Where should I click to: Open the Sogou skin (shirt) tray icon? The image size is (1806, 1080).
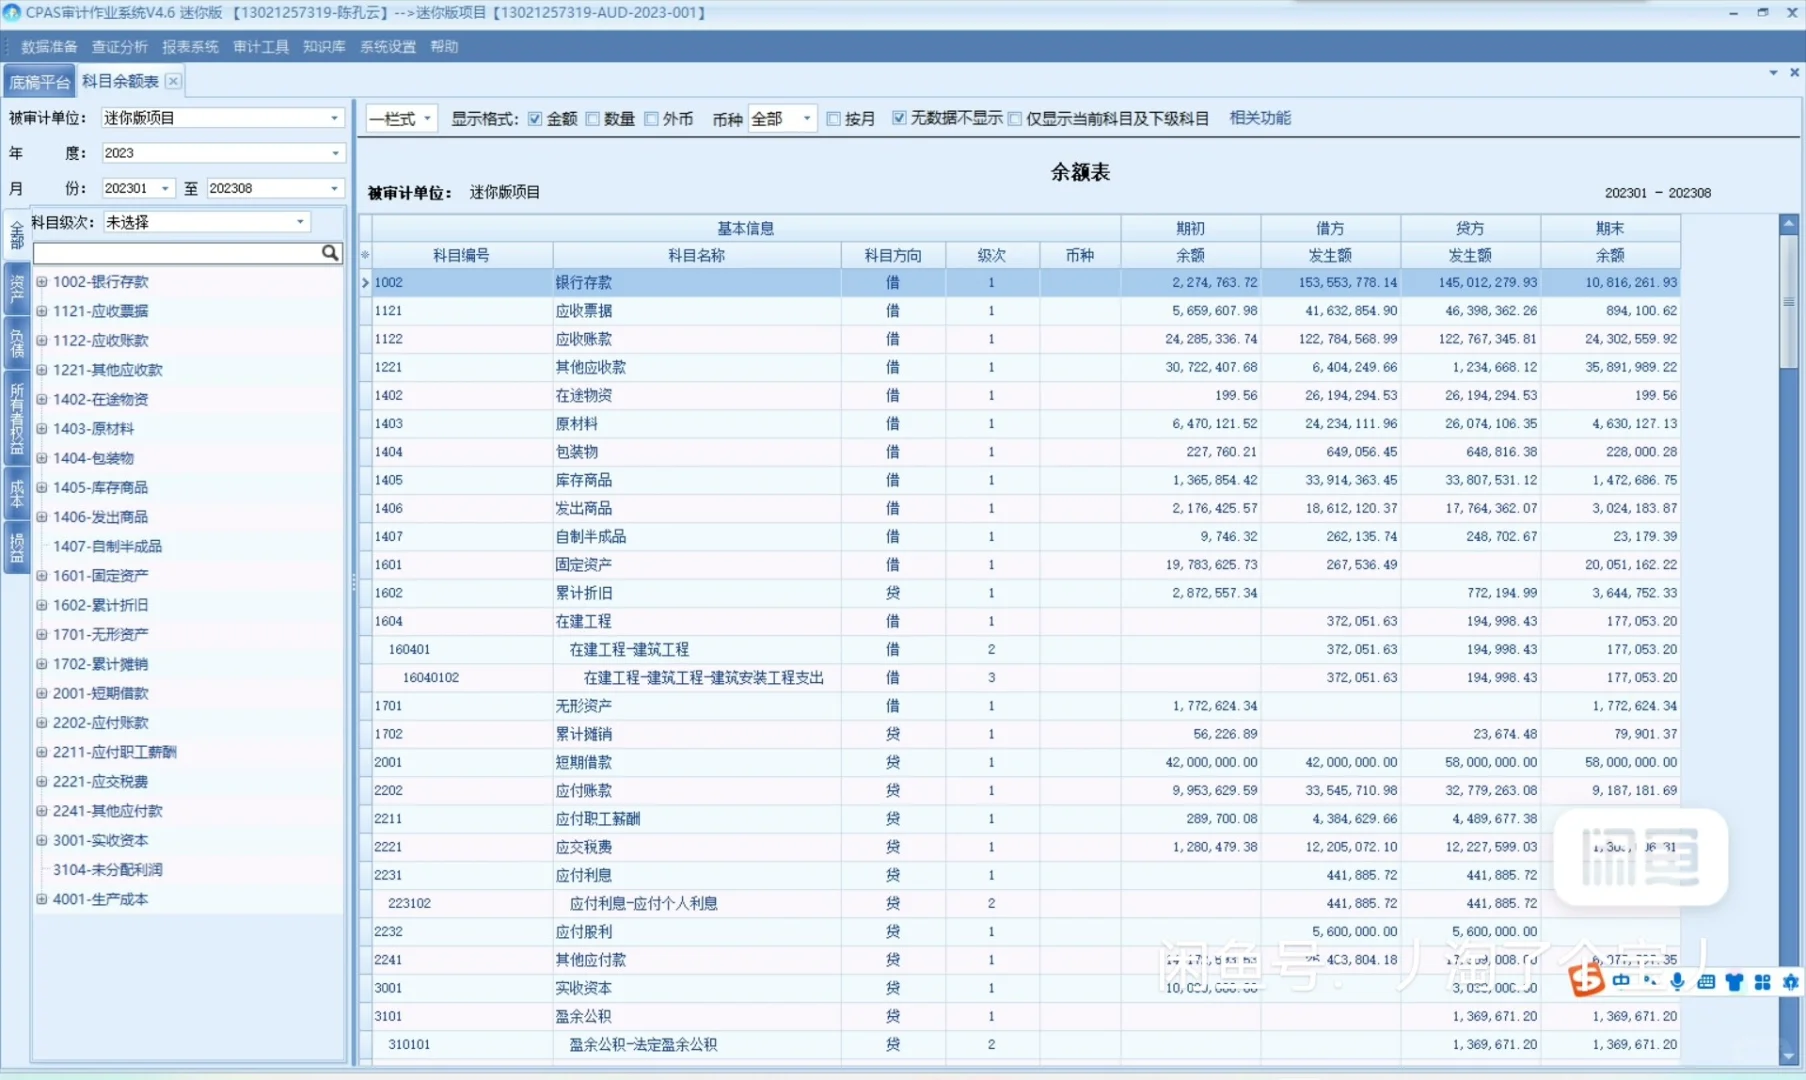(x=1733, y=982)
